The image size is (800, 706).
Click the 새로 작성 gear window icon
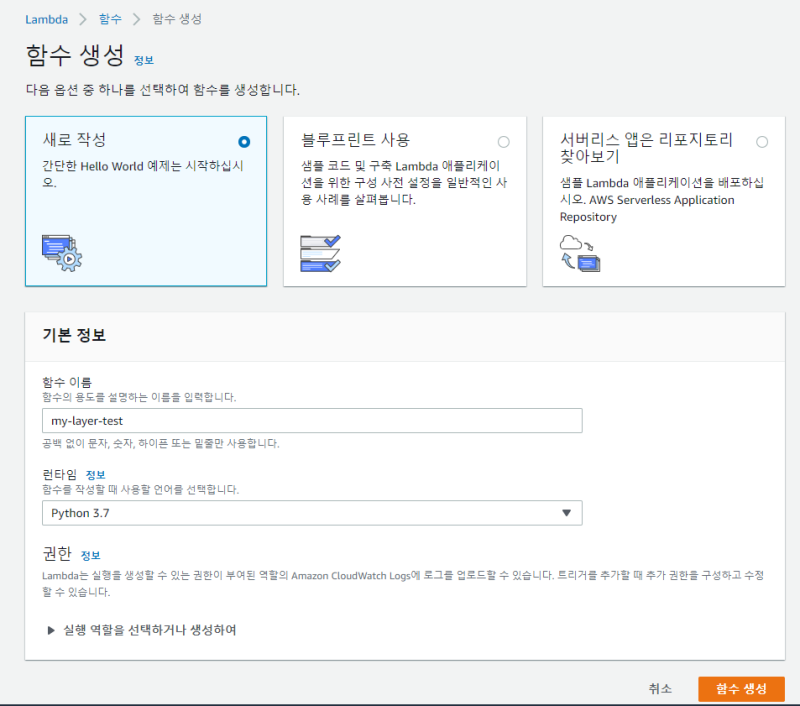62,253
